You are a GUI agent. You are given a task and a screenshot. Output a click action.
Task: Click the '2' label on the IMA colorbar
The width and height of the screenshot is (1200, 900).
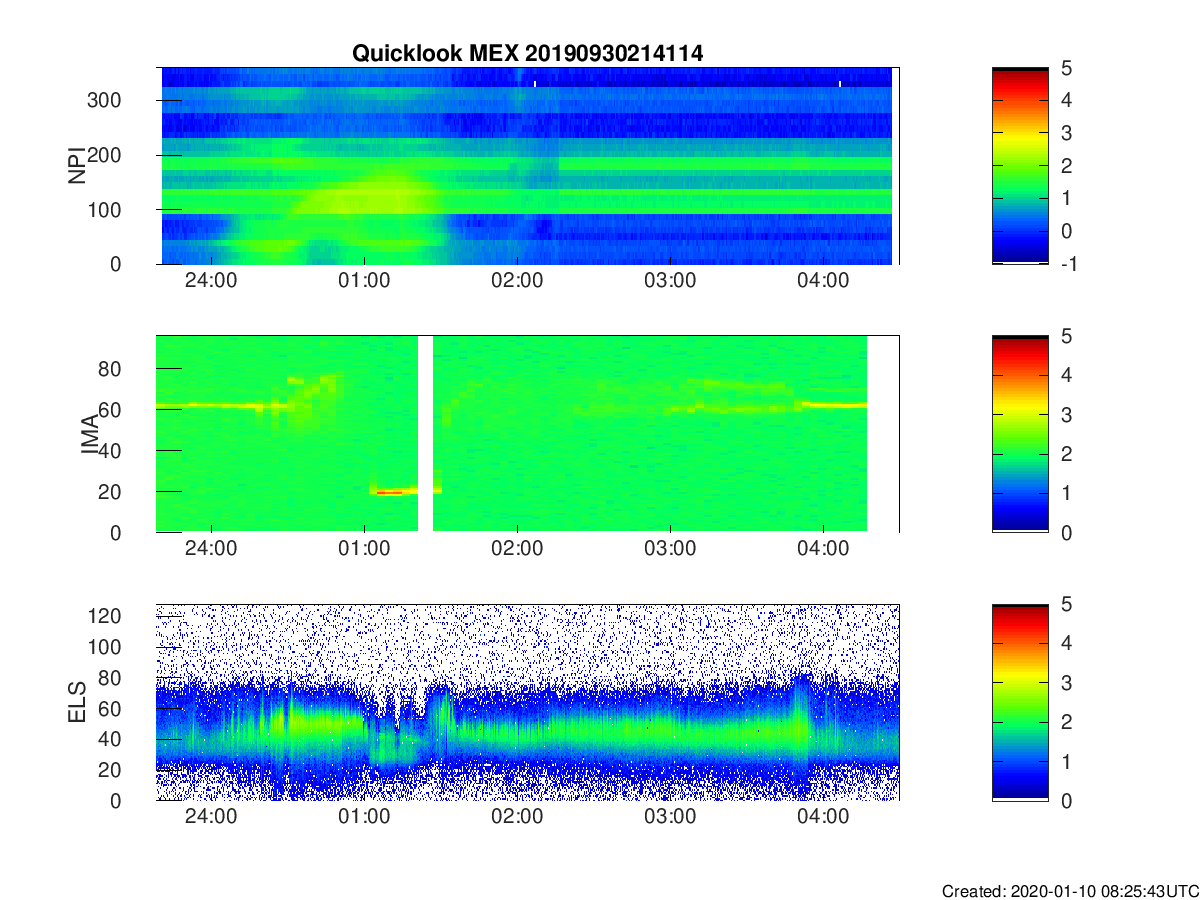(1067, 454)
